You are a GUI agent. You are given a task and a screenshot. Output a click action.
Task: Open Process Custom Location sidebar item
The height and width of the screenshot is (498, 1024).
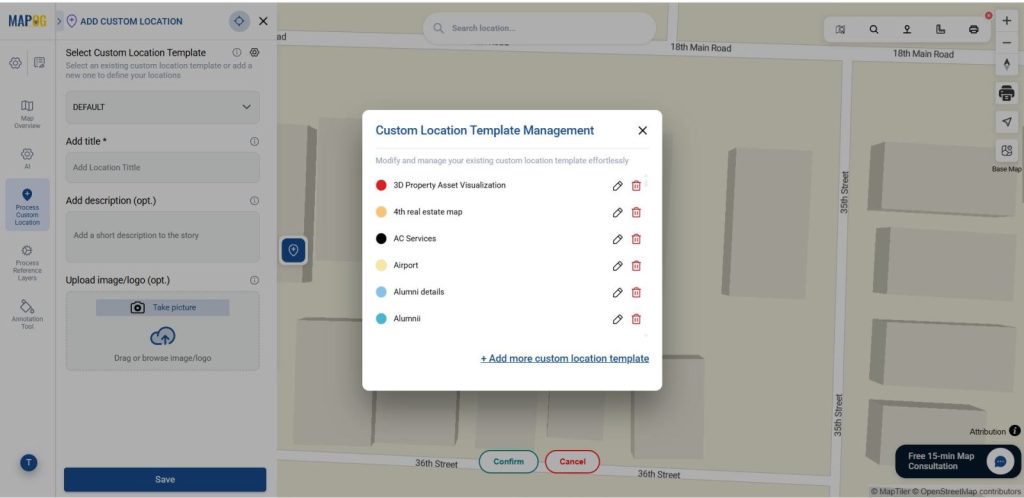(27, 206)
